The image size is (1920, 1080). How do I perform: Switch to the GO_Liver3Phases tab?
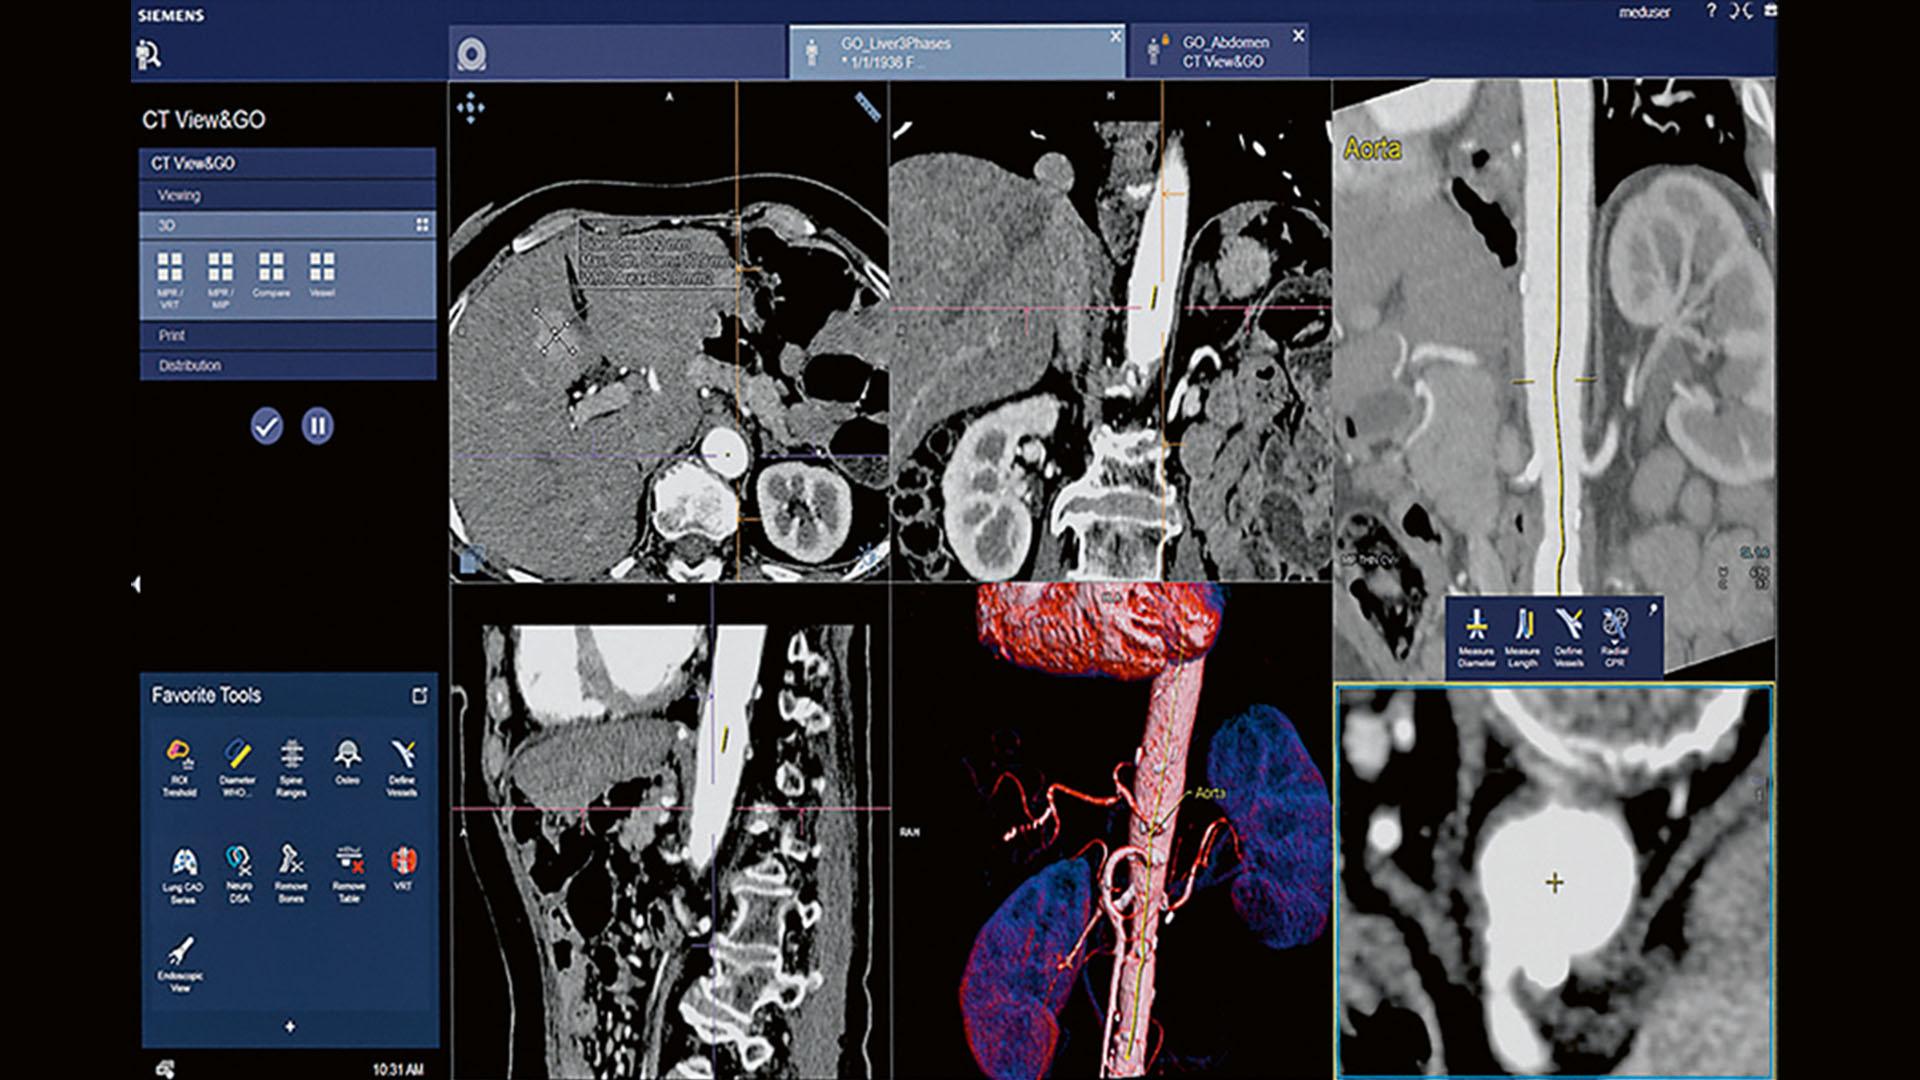point(950,47)
